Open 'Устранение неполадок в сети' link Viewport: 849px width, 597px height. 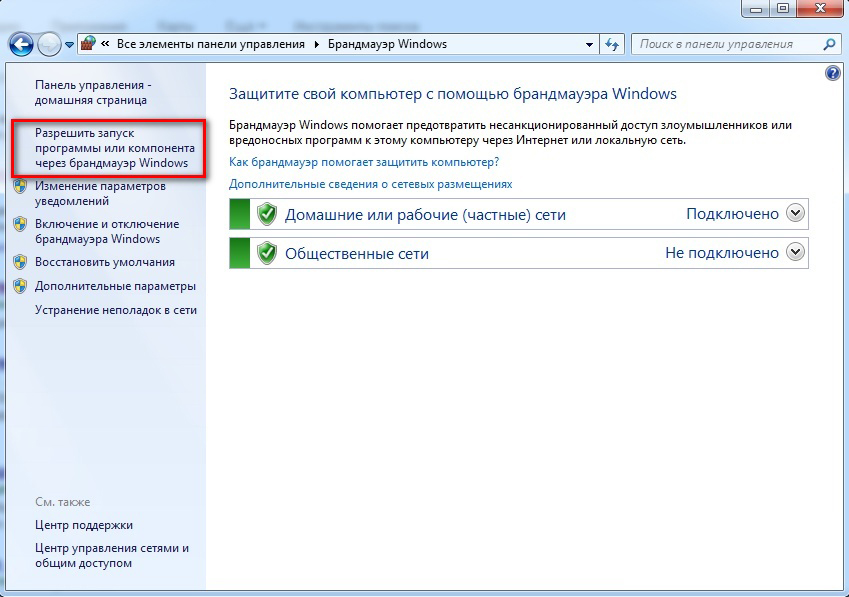coord(116,310)
